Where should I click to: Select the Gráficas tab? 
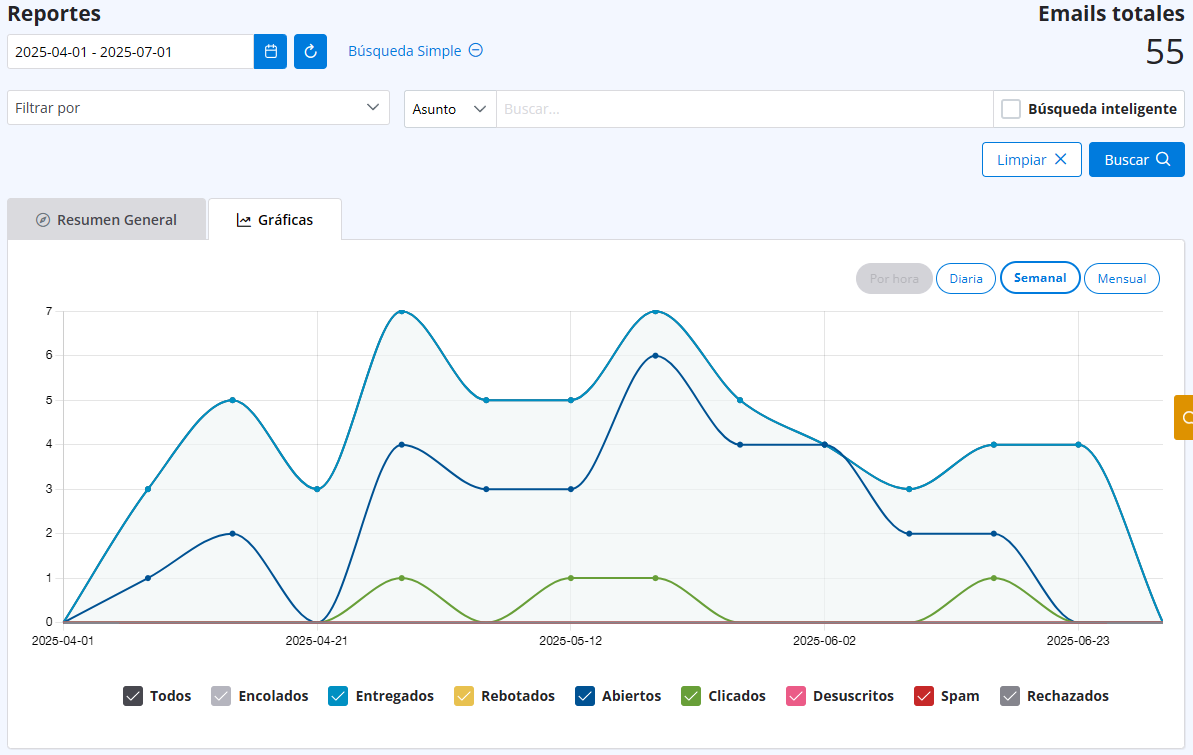(275, 219)
